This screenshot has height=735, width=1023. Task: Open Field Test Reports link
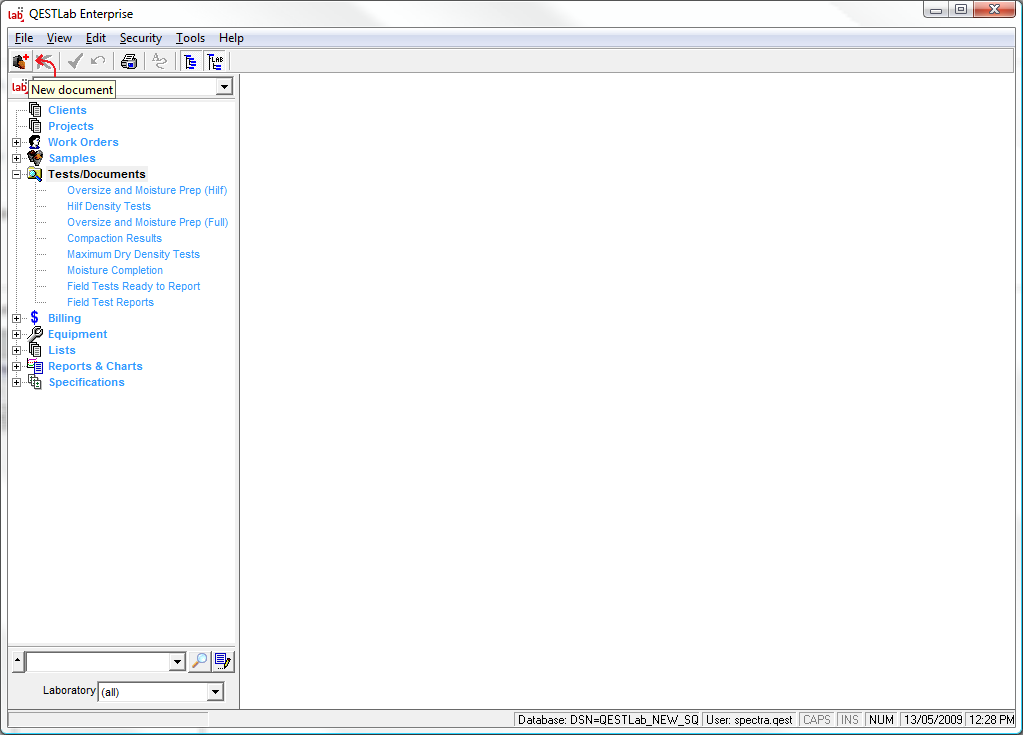110,302
